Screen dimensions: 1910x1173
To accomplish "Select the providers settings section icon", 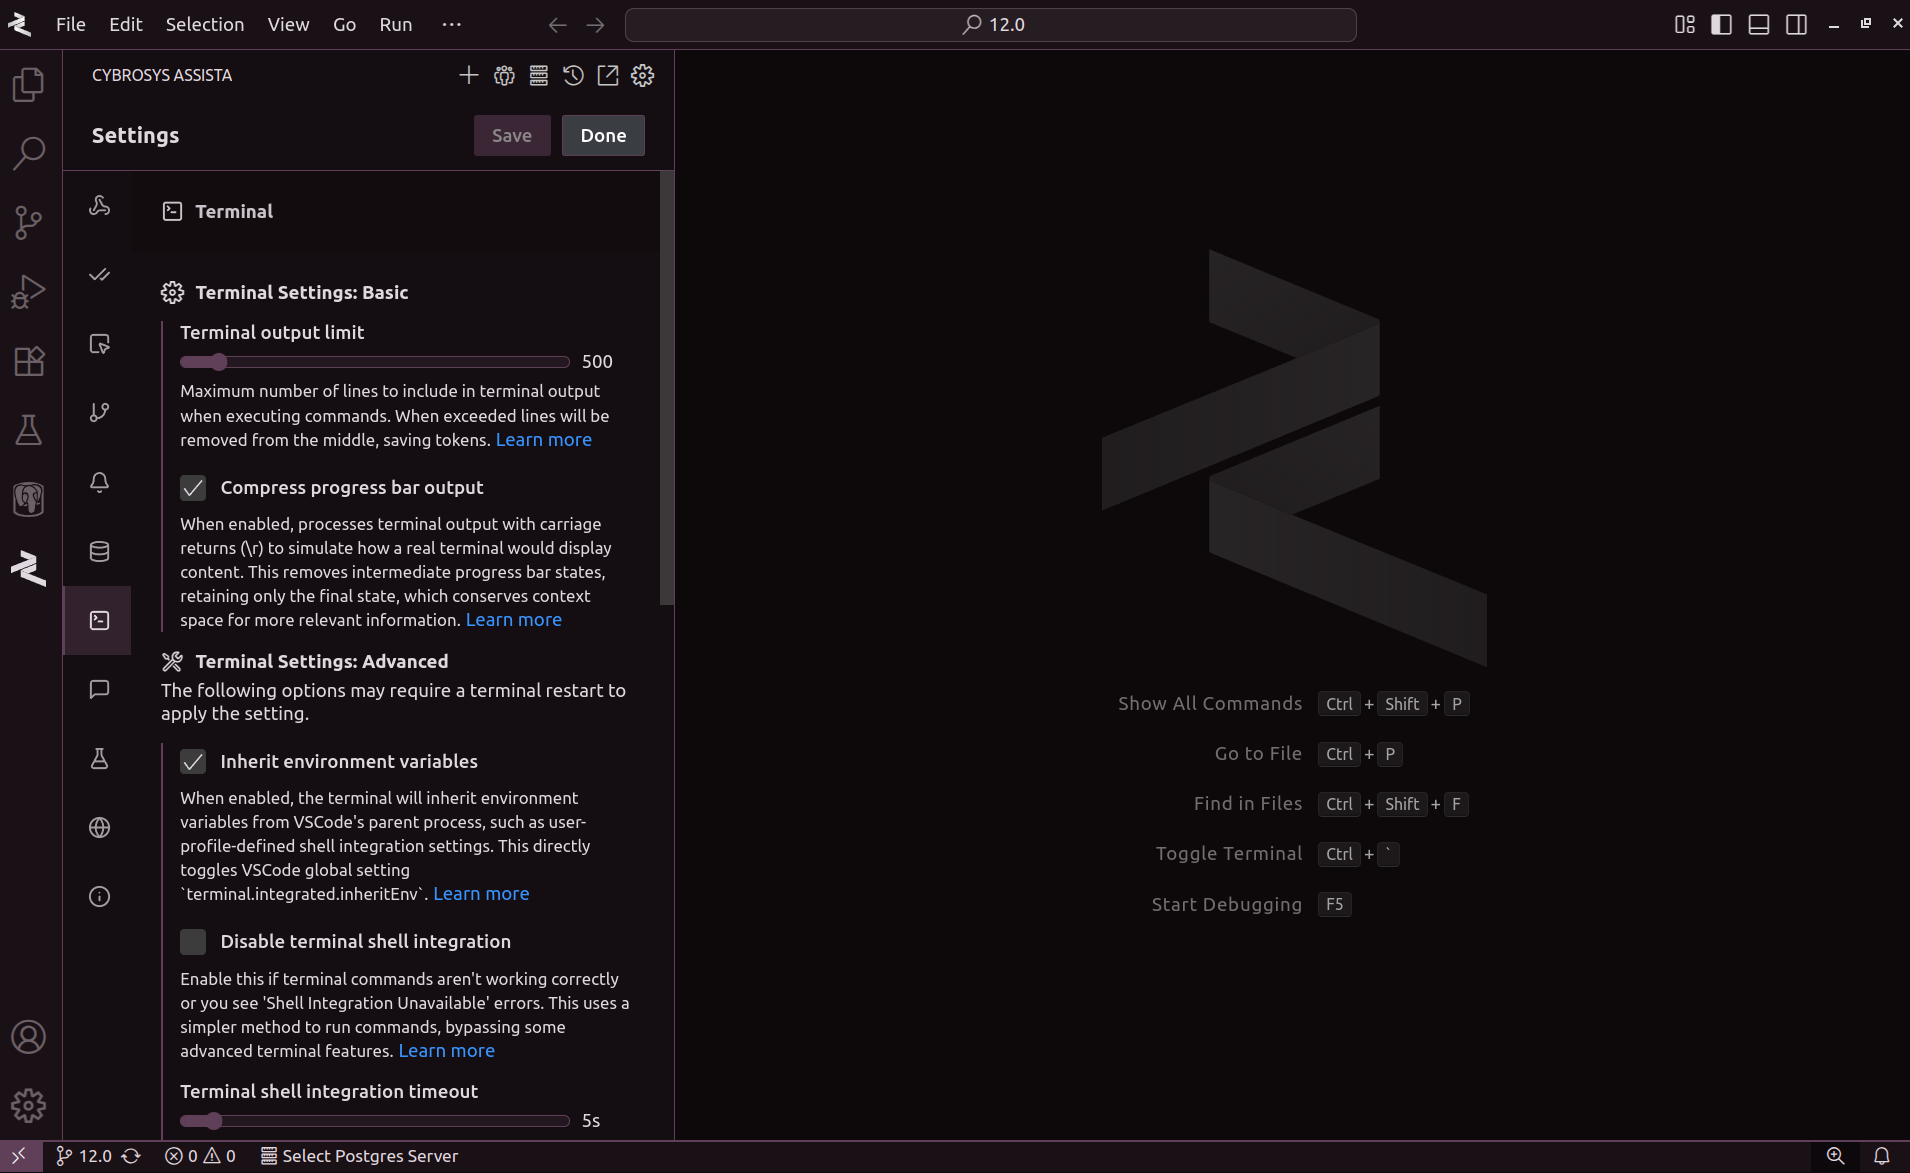I will 99,206.
